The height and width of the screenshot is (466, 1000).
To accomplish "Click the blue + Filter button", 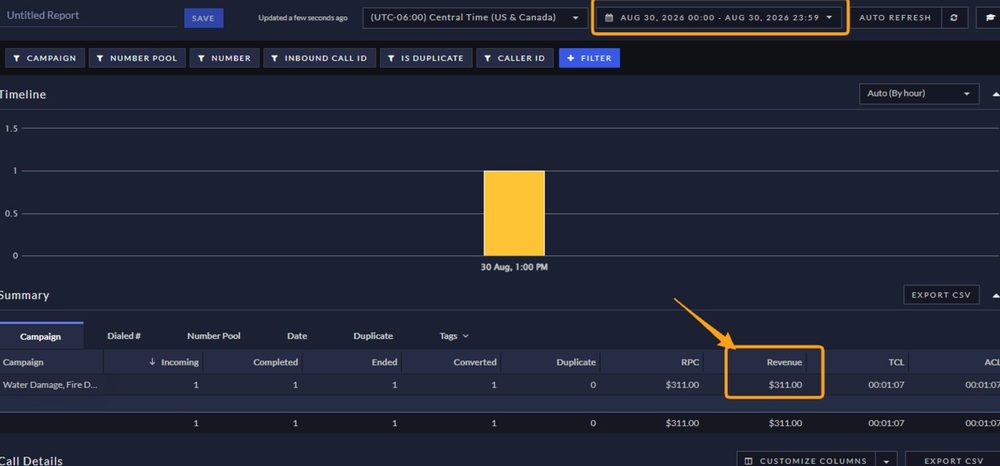I will point(589,58).
